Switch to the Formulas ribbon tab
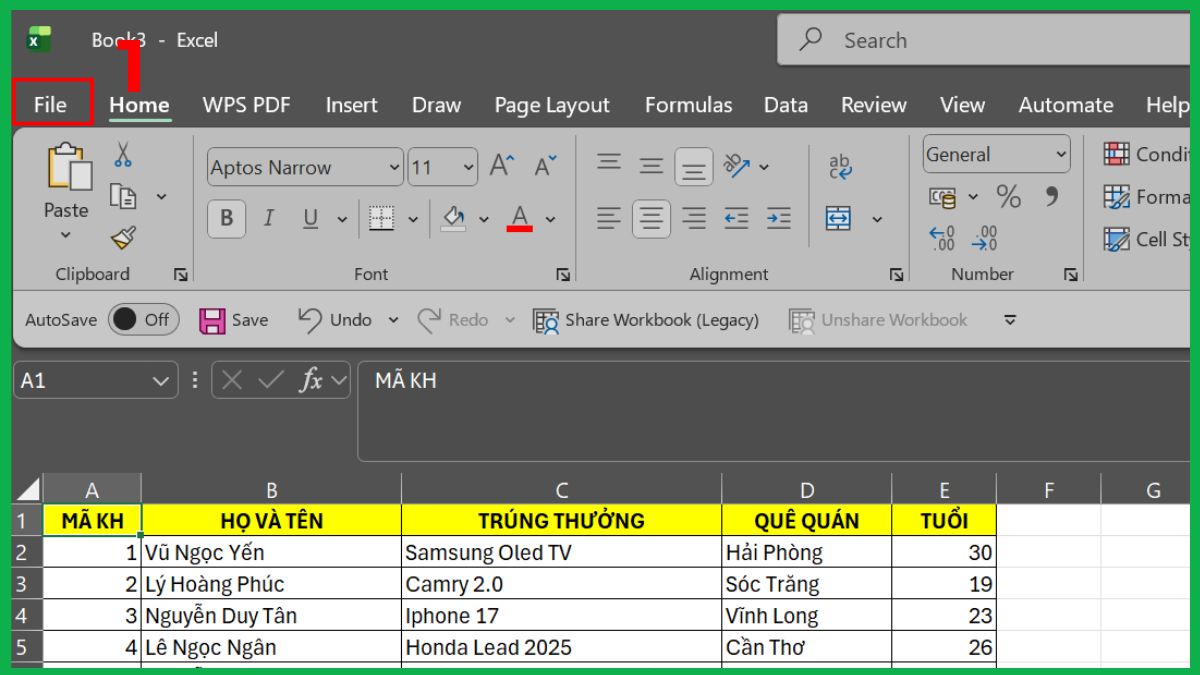 point(688,104)
